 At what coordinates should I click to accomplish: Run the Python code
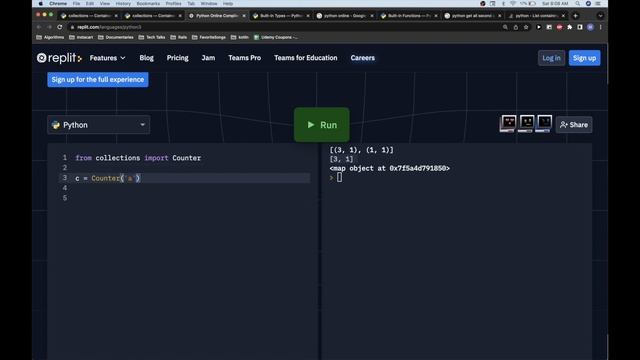pyautogui.click(x=322, y=125)
